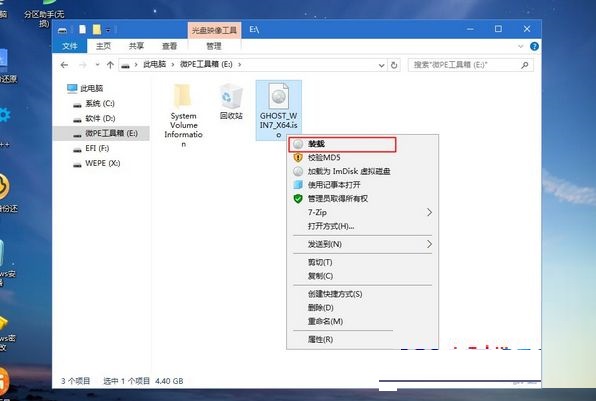
Task: Expand the ribbon with the chevron
Action: coord(520,46)
